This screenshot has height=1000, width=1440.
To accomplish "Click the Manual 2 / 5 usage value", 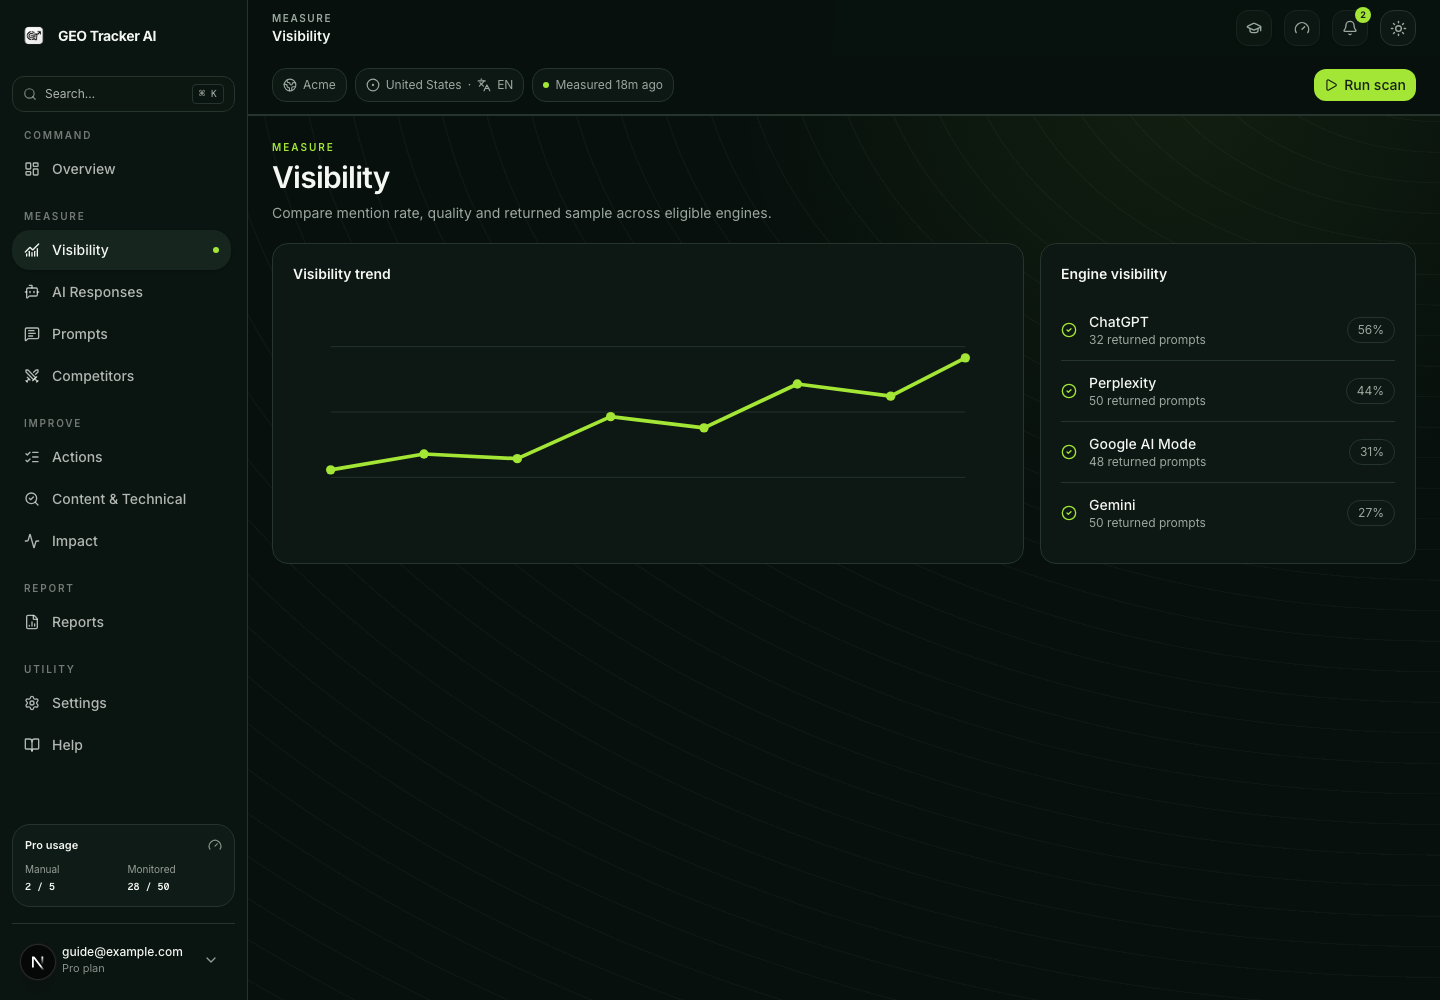I will (x=40, y=887).
